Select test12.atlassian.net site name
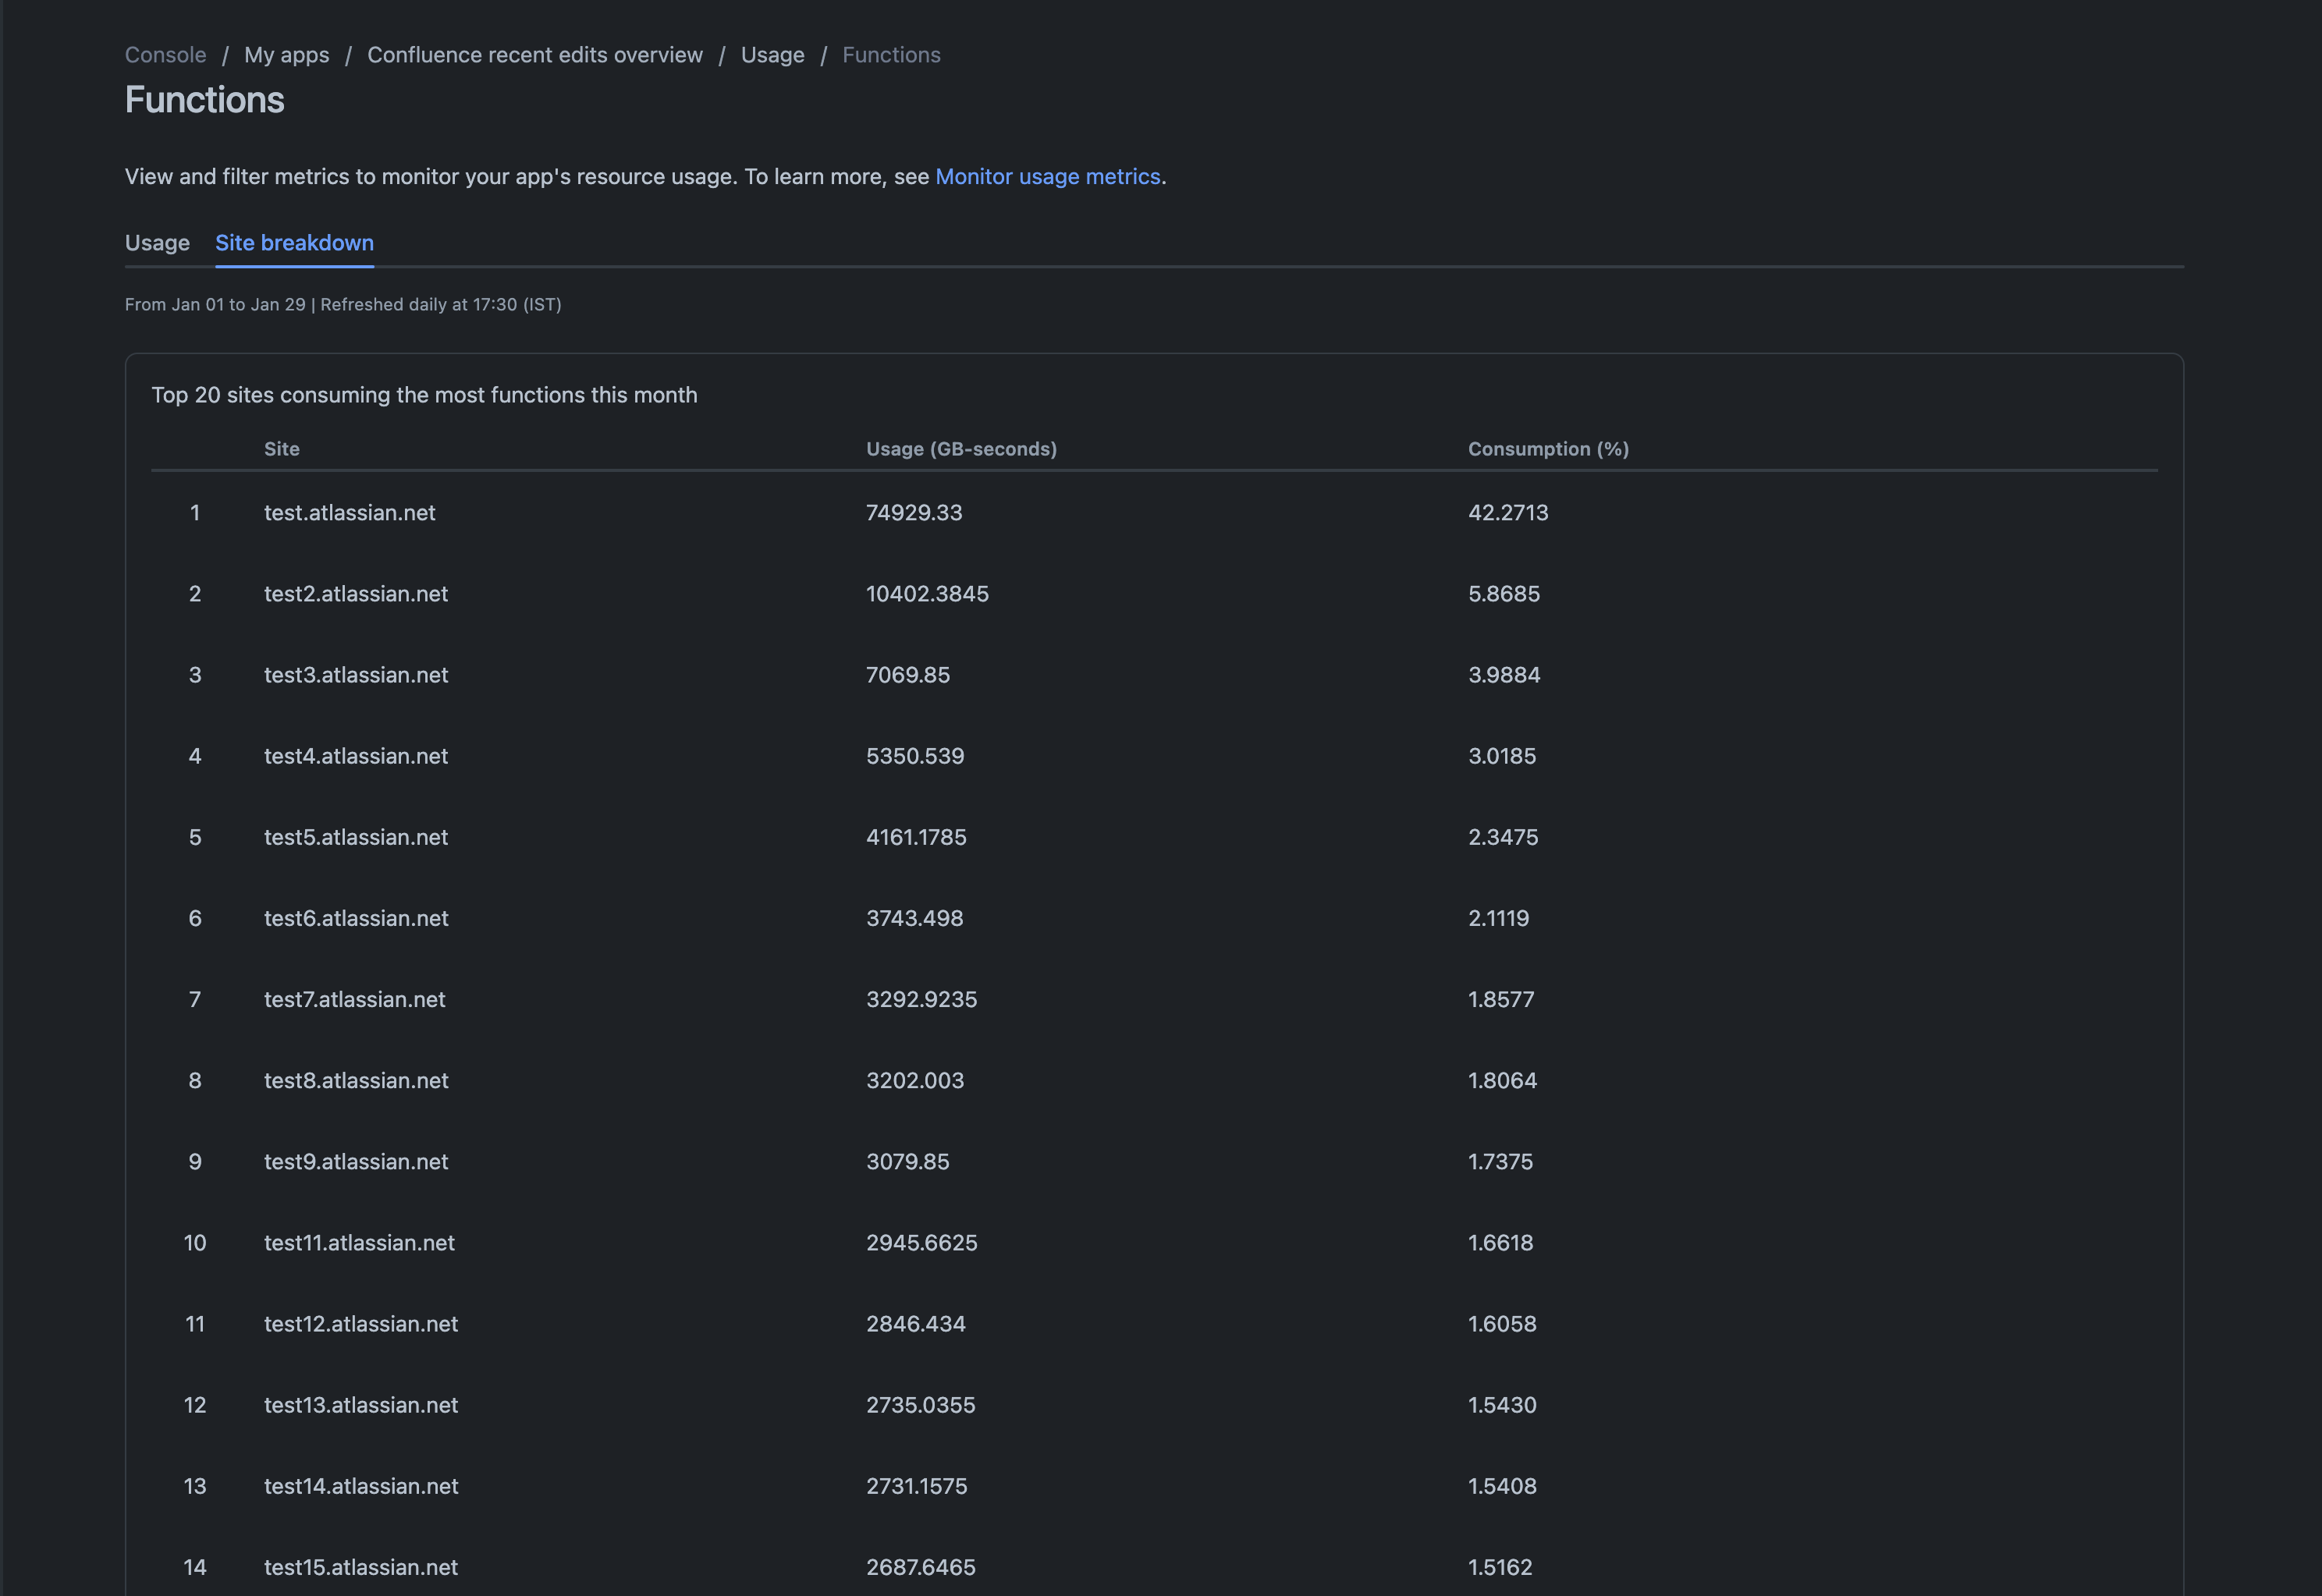Image resolution: width=2322 pixels, height=1596 pixels. click(361, 1323)
